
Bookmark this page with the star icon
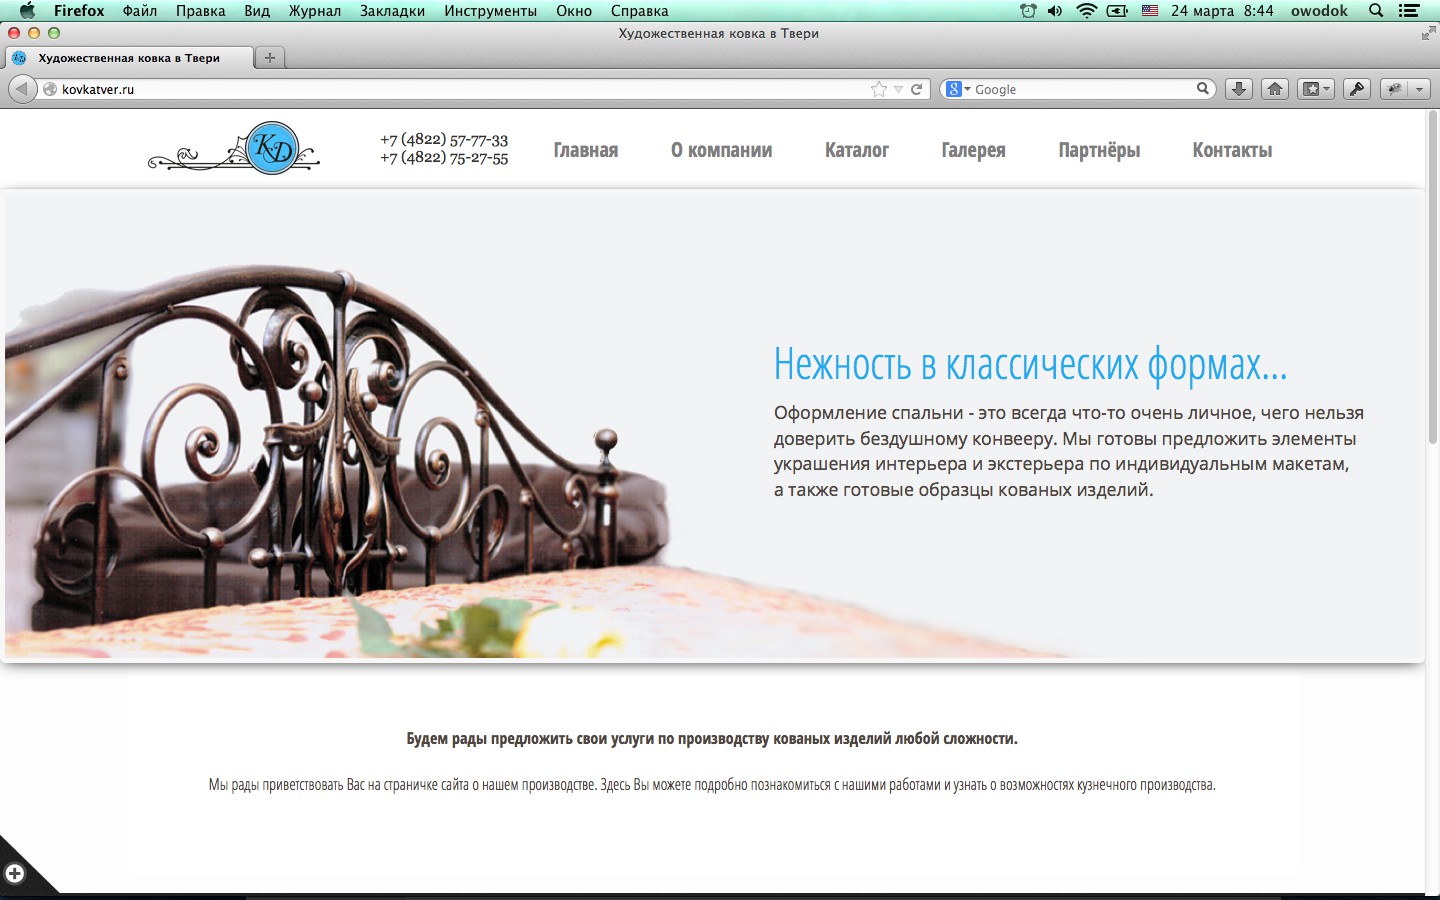point(879,89)
